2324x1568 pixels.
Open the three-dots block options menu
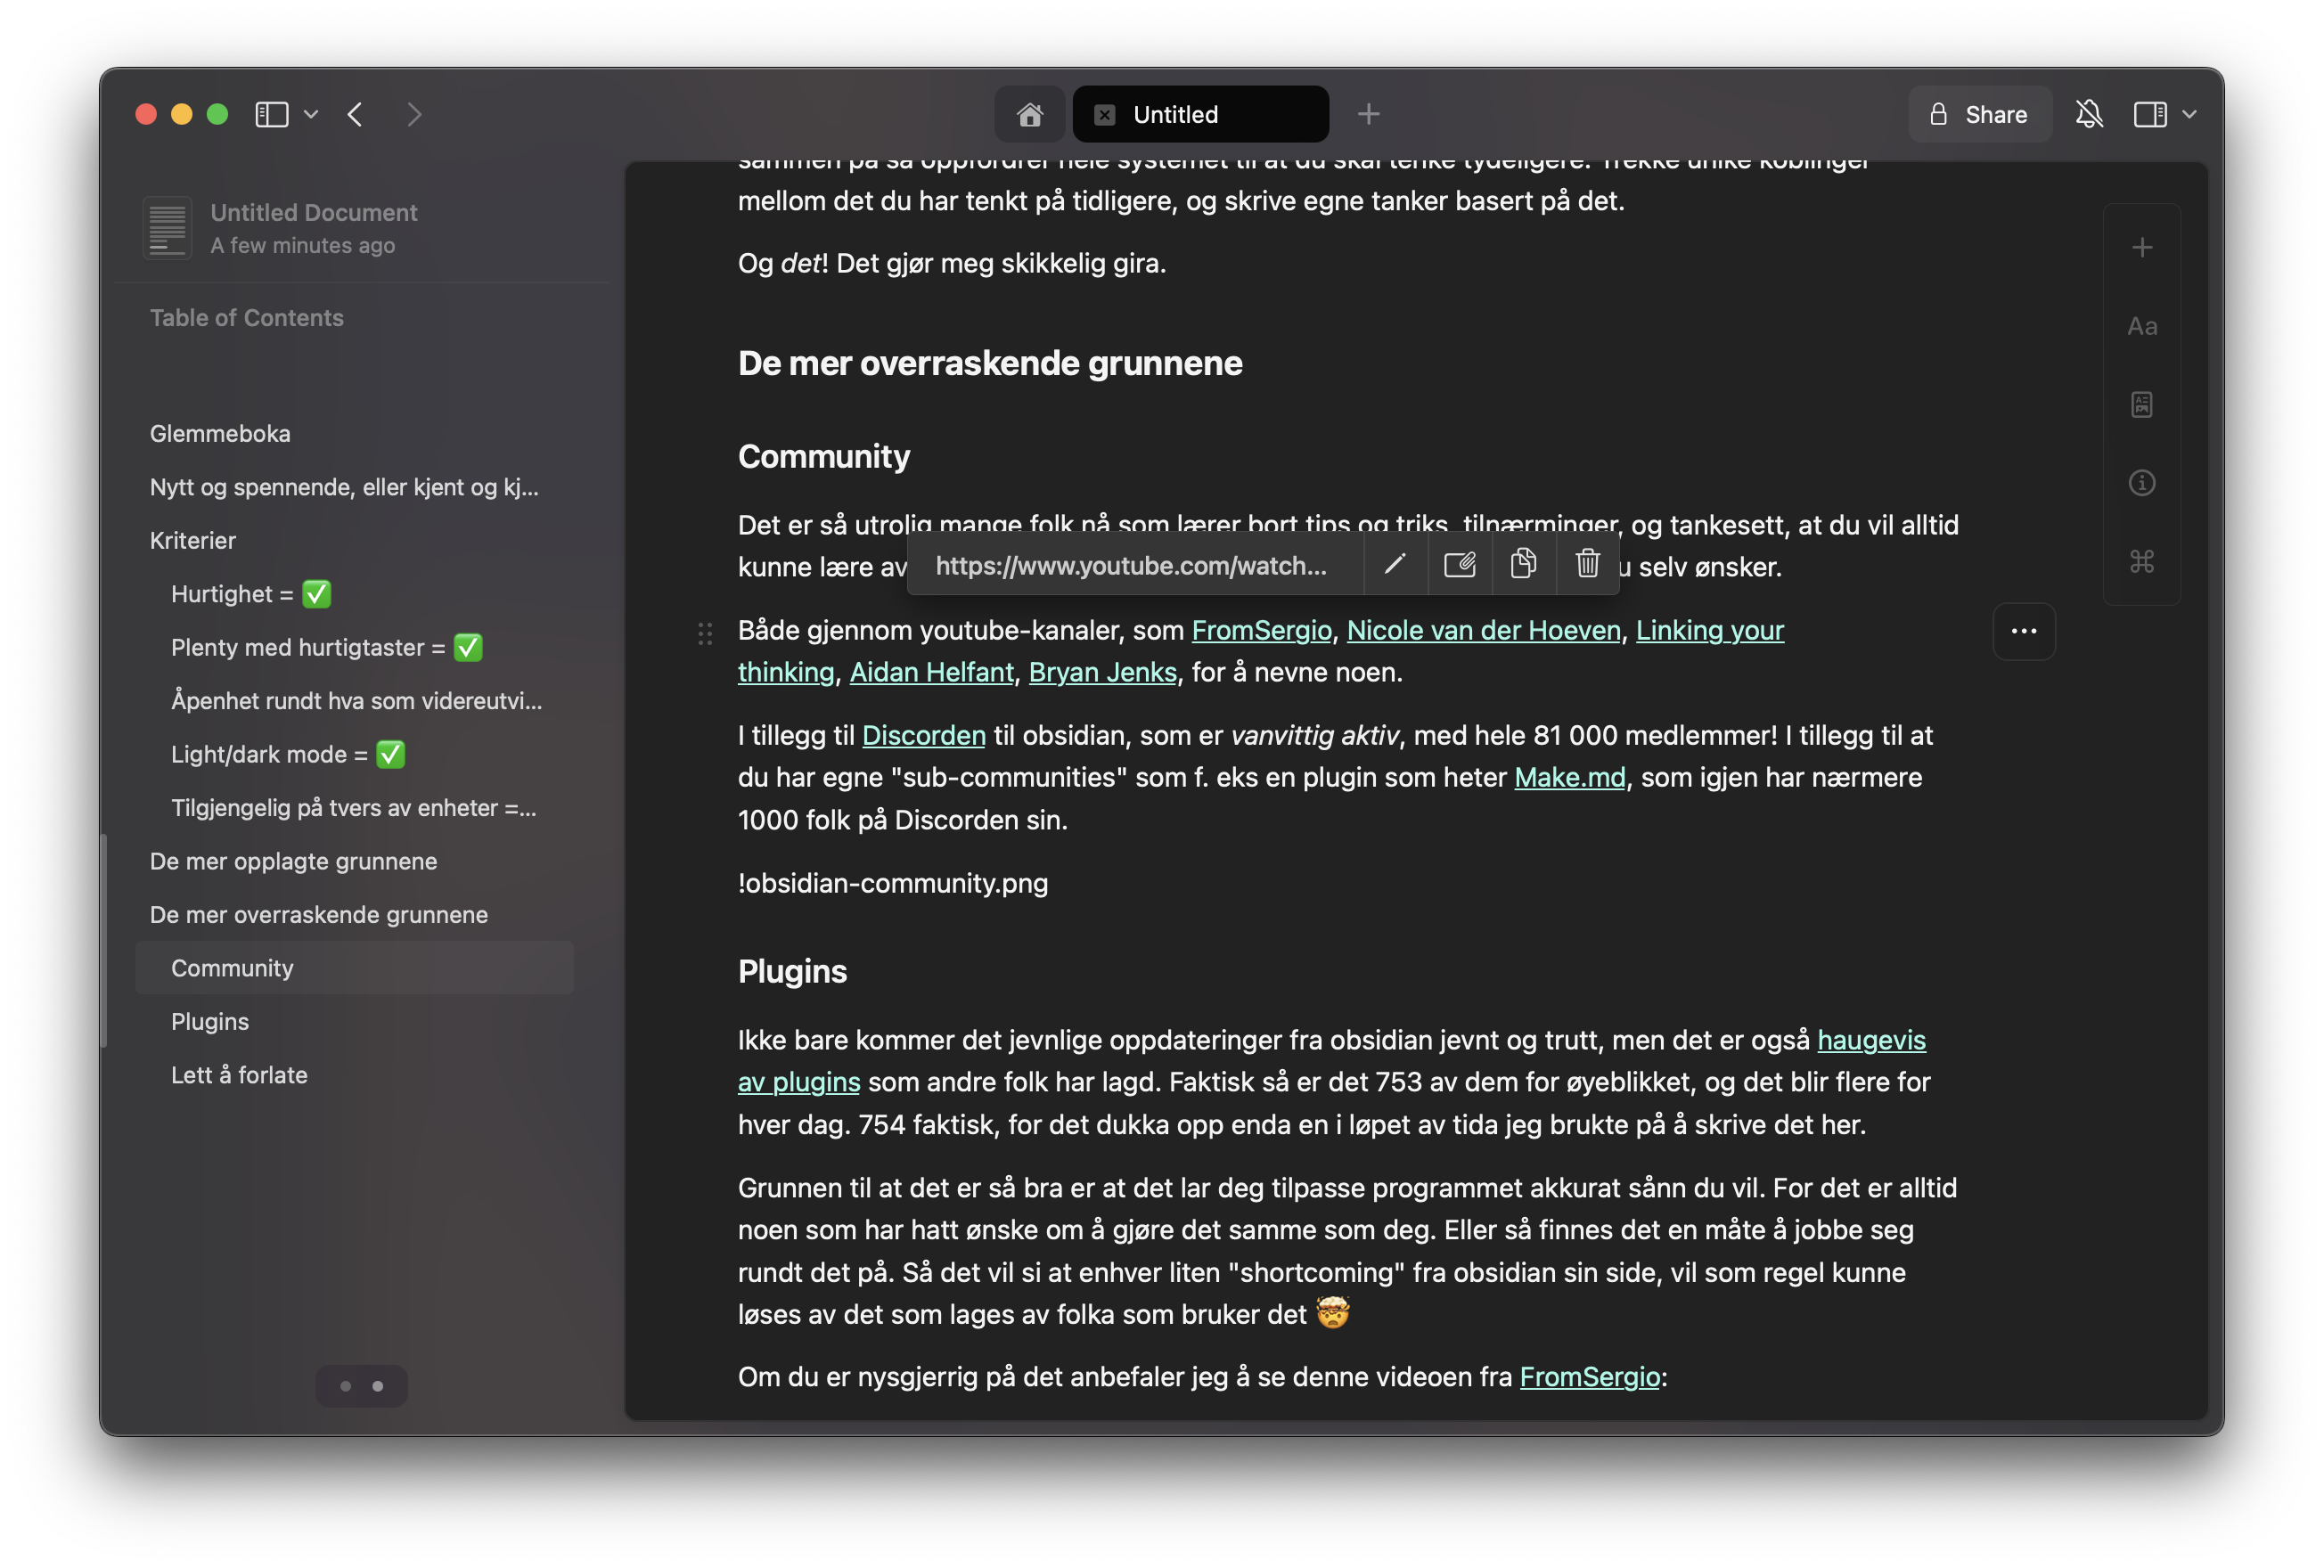coord(2023,631)
